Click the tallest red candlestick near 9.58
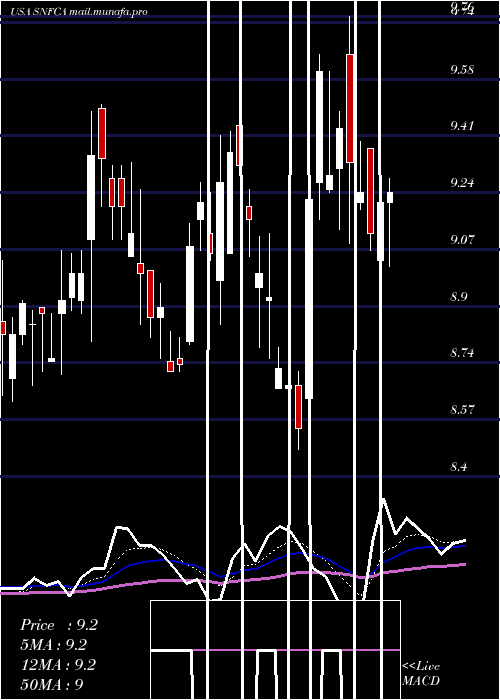This screenshot has width=500, height=700. click(350, 108)
